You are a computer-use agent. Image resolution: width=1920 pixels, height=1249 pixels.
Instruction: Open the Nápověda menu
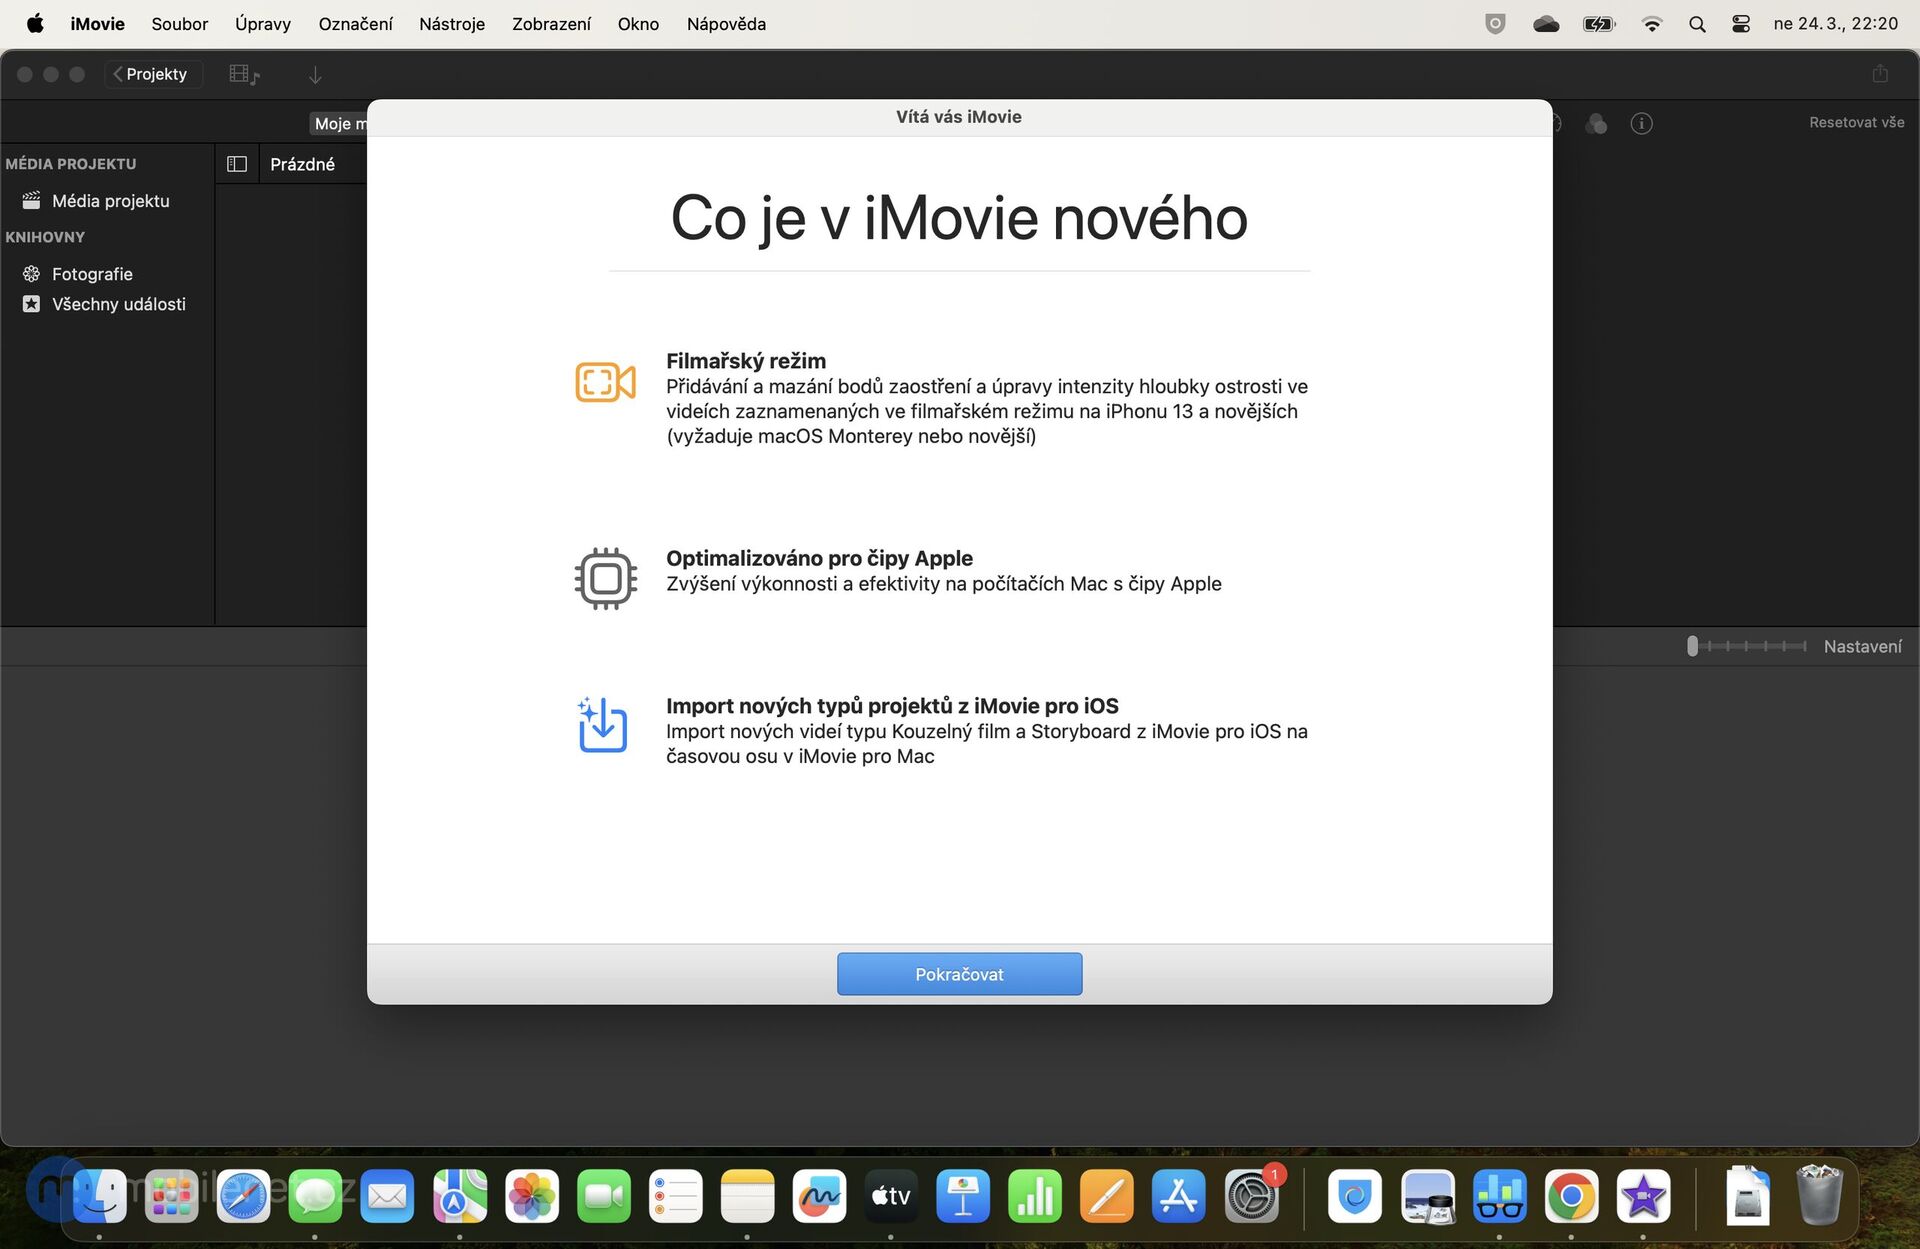click(x=726, y=23)
